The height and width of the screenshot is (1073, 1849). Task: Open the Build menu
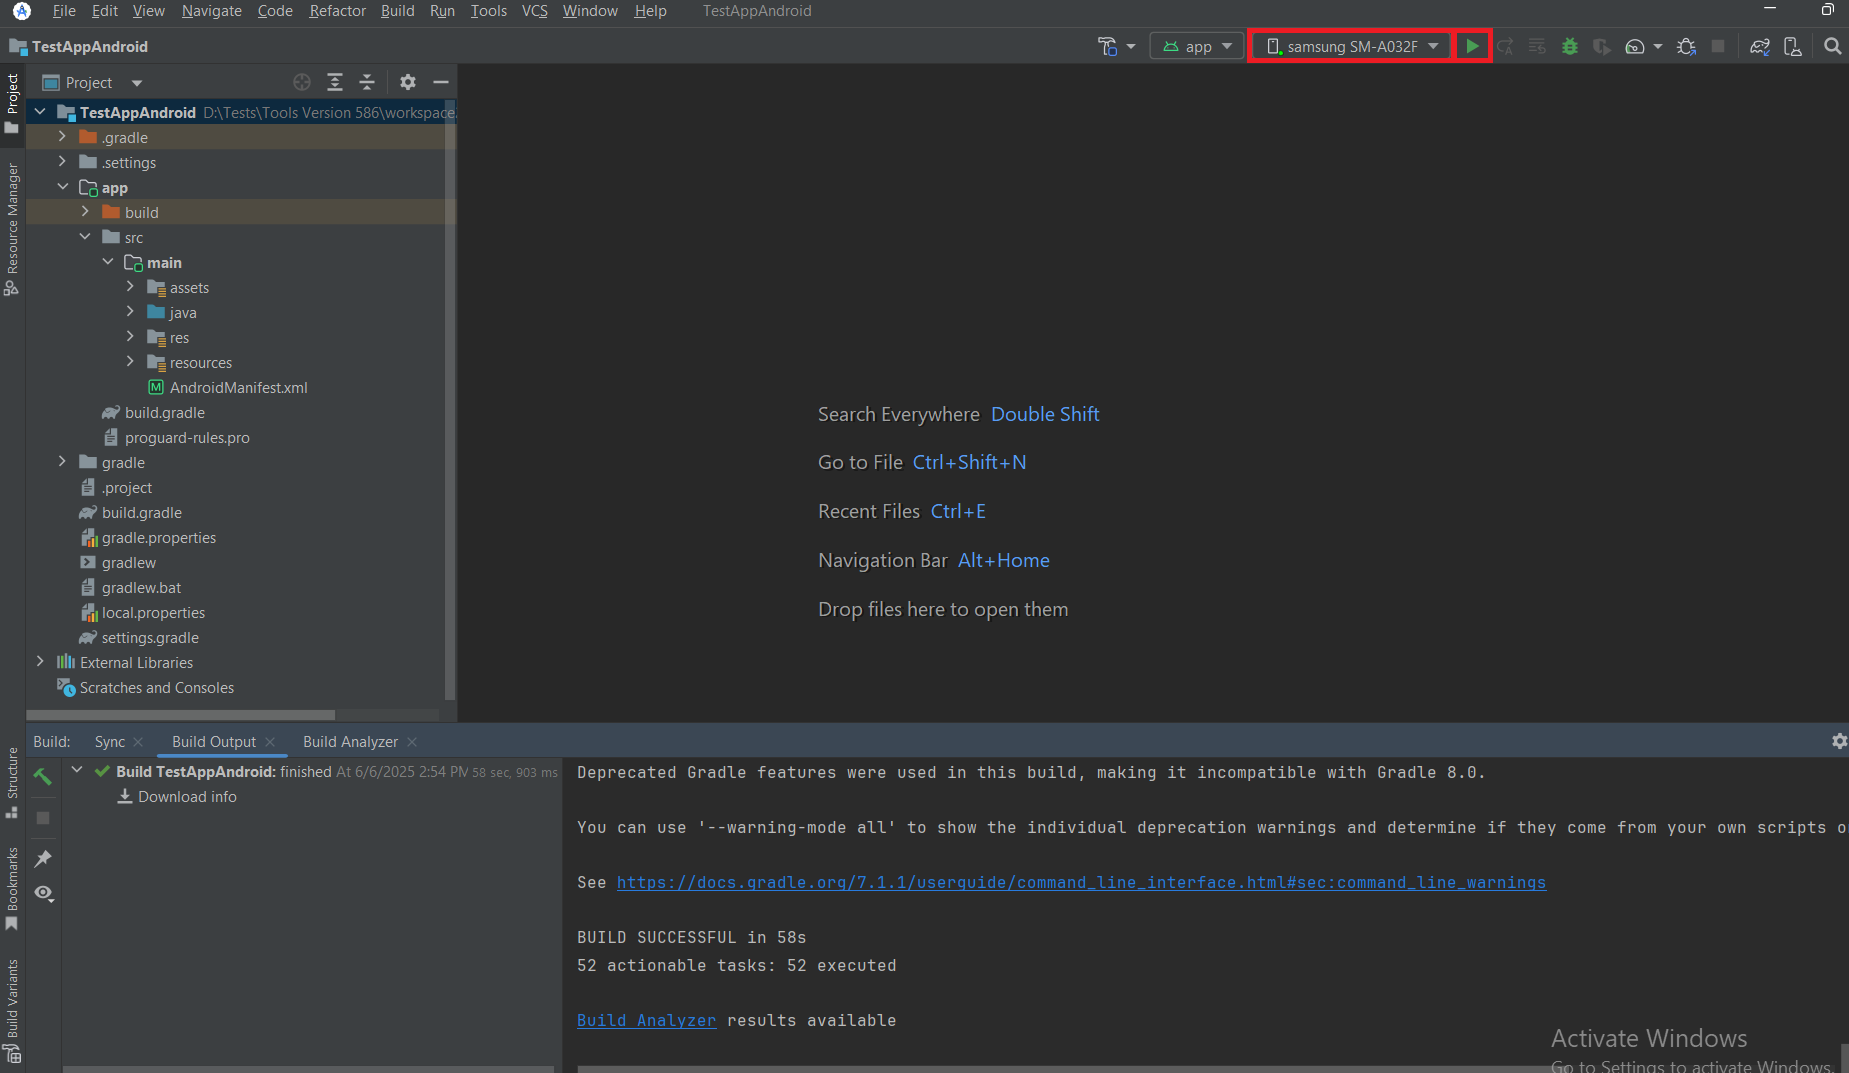coord(397,11)
